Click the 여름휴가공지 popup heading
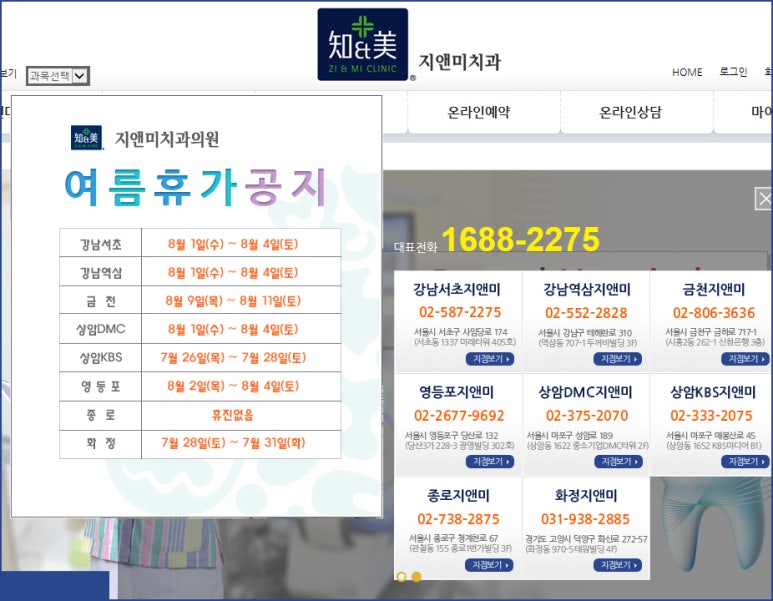 (196, 187)
